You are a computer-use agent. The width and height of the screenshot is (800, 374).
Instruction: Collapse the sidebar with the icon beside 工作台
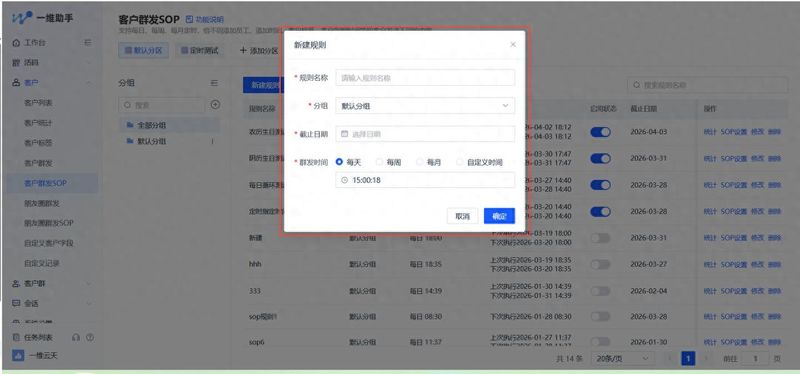click(88, 42)
